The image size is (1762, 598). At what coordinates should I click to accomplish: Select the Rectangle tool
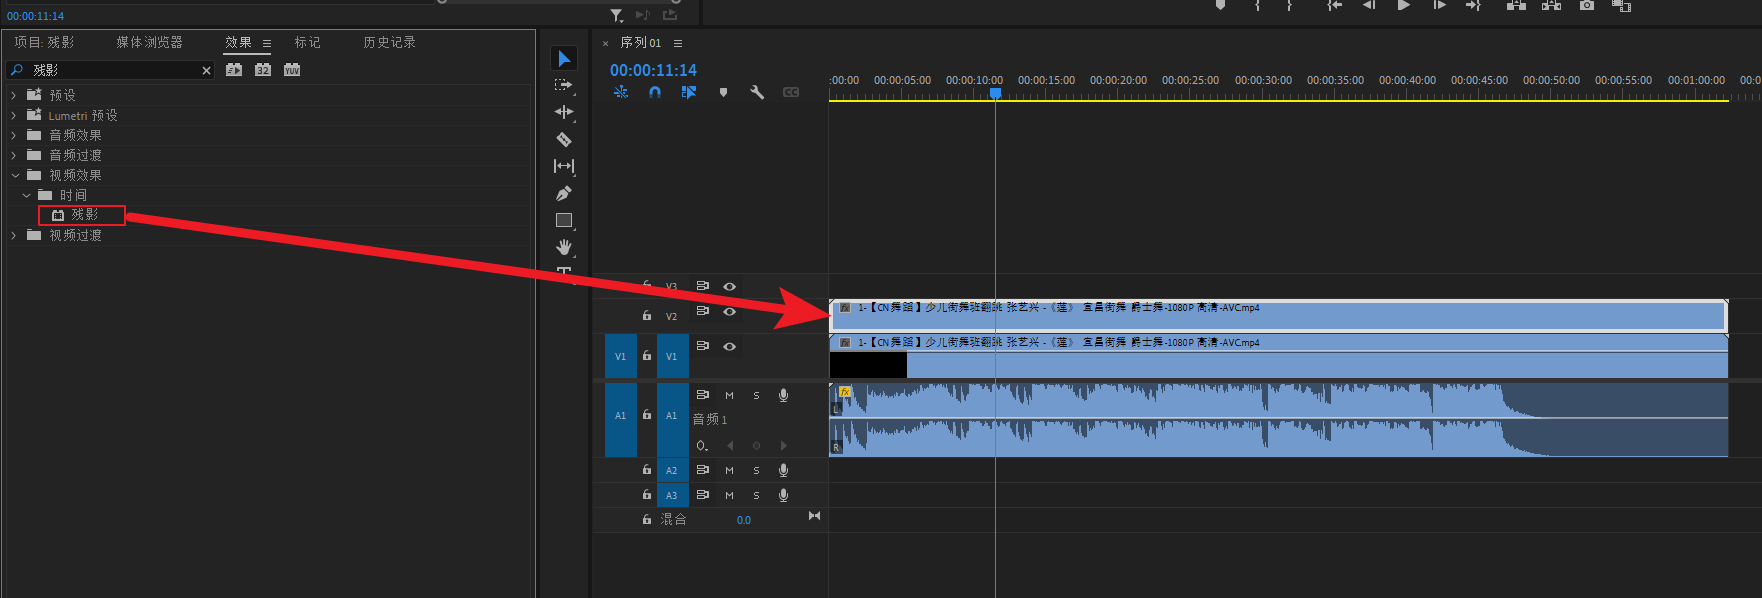(564, 220)
